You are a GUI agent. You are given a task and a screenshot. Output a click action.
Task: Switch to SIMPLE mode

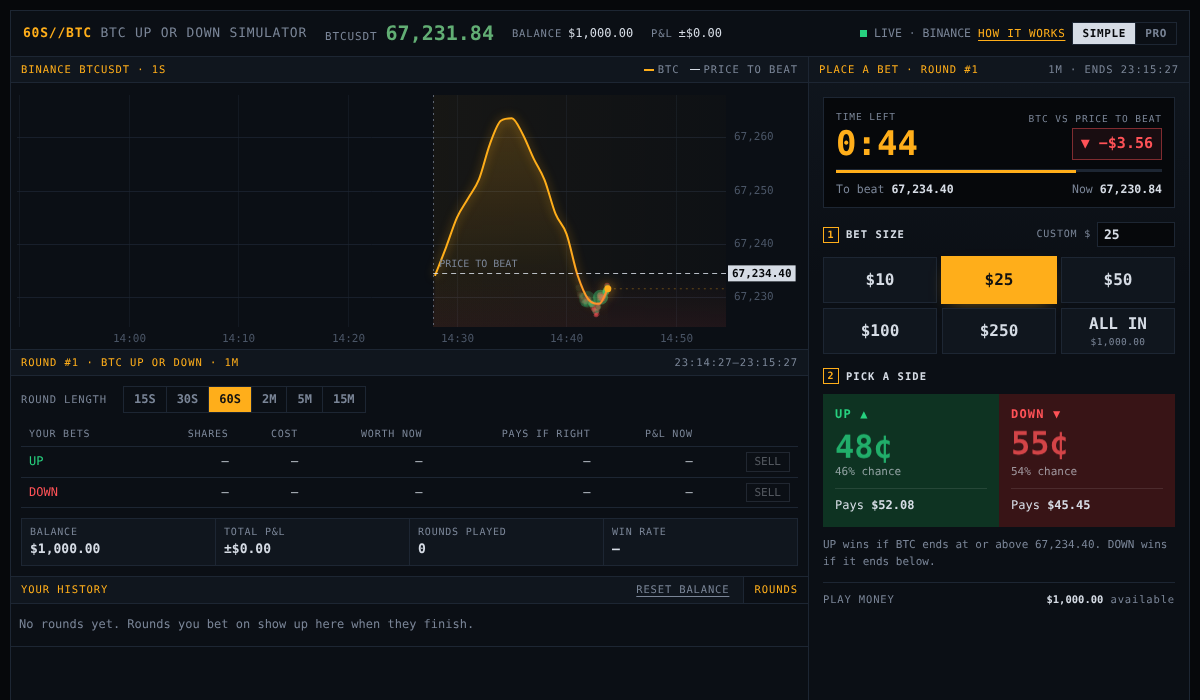tap(1104, 33)
